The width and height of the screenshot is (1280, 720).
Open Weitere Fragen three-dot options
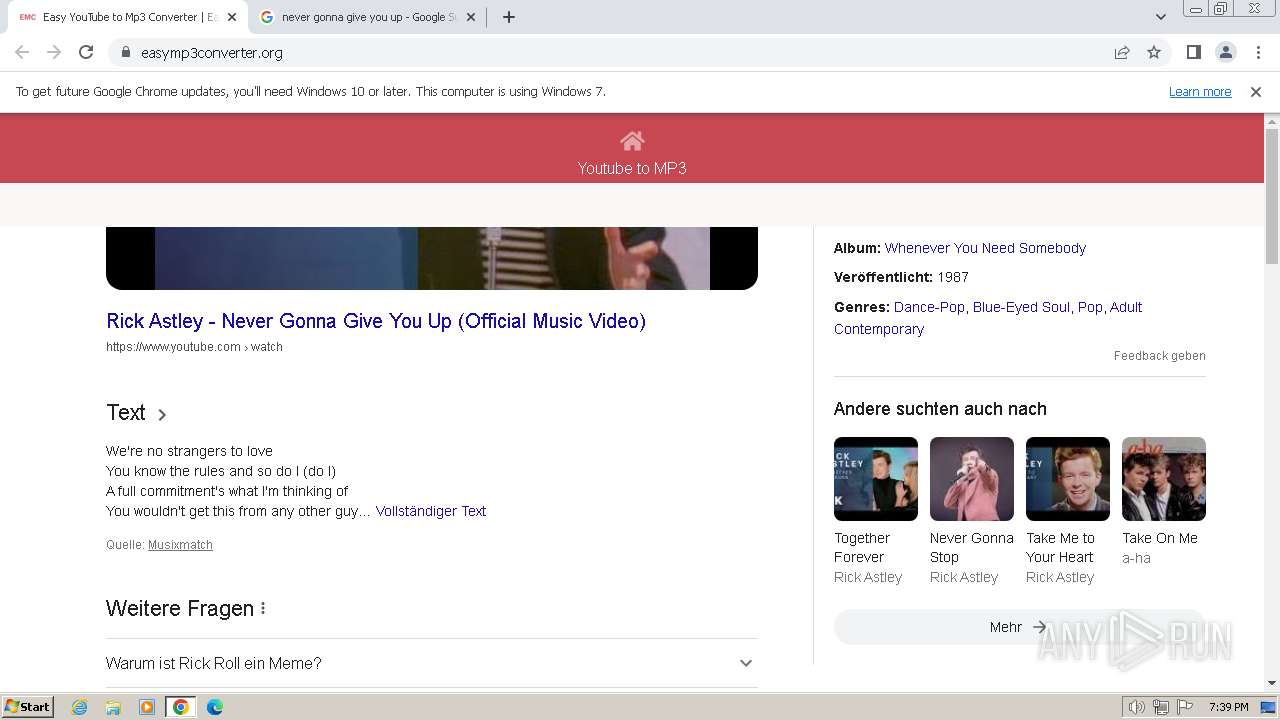(x=263, y=608)
